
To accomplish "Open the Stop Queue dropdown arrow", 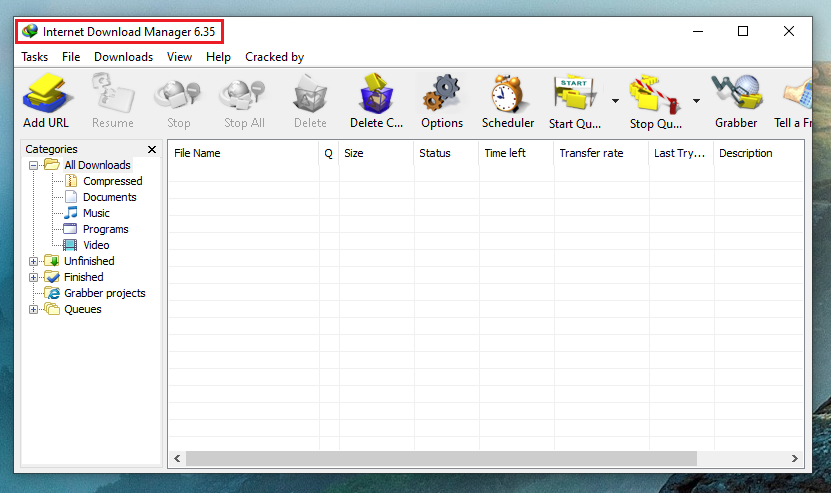I will pyautogui.click(x=696, y=100).
